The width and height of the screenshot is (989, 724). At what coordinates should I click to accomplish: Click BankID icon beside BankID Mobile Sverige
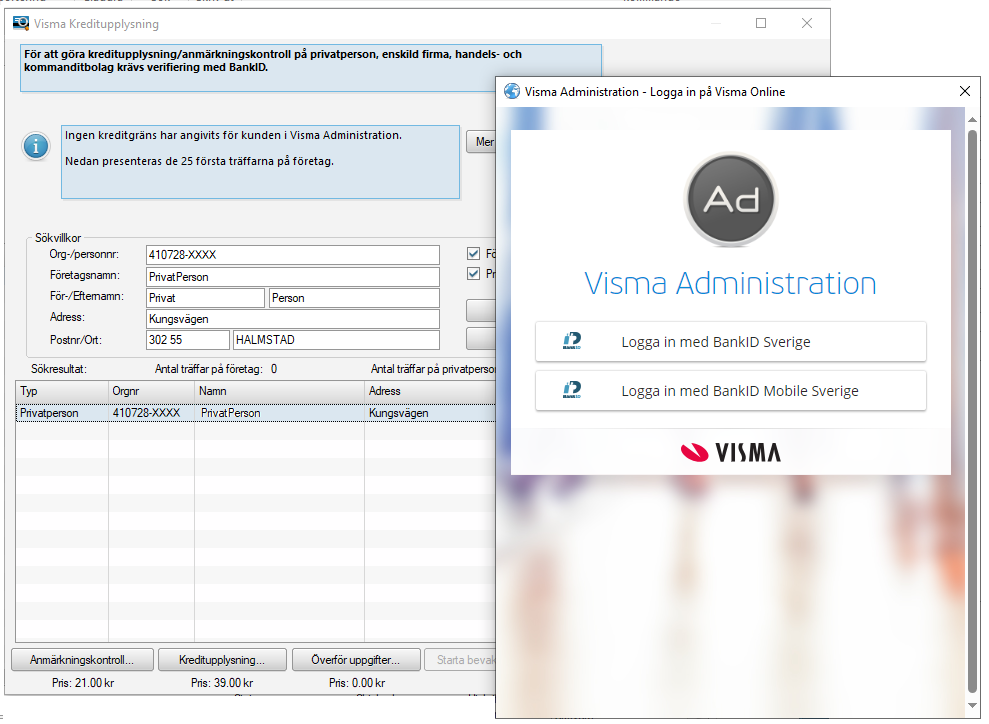click(572, 390)
